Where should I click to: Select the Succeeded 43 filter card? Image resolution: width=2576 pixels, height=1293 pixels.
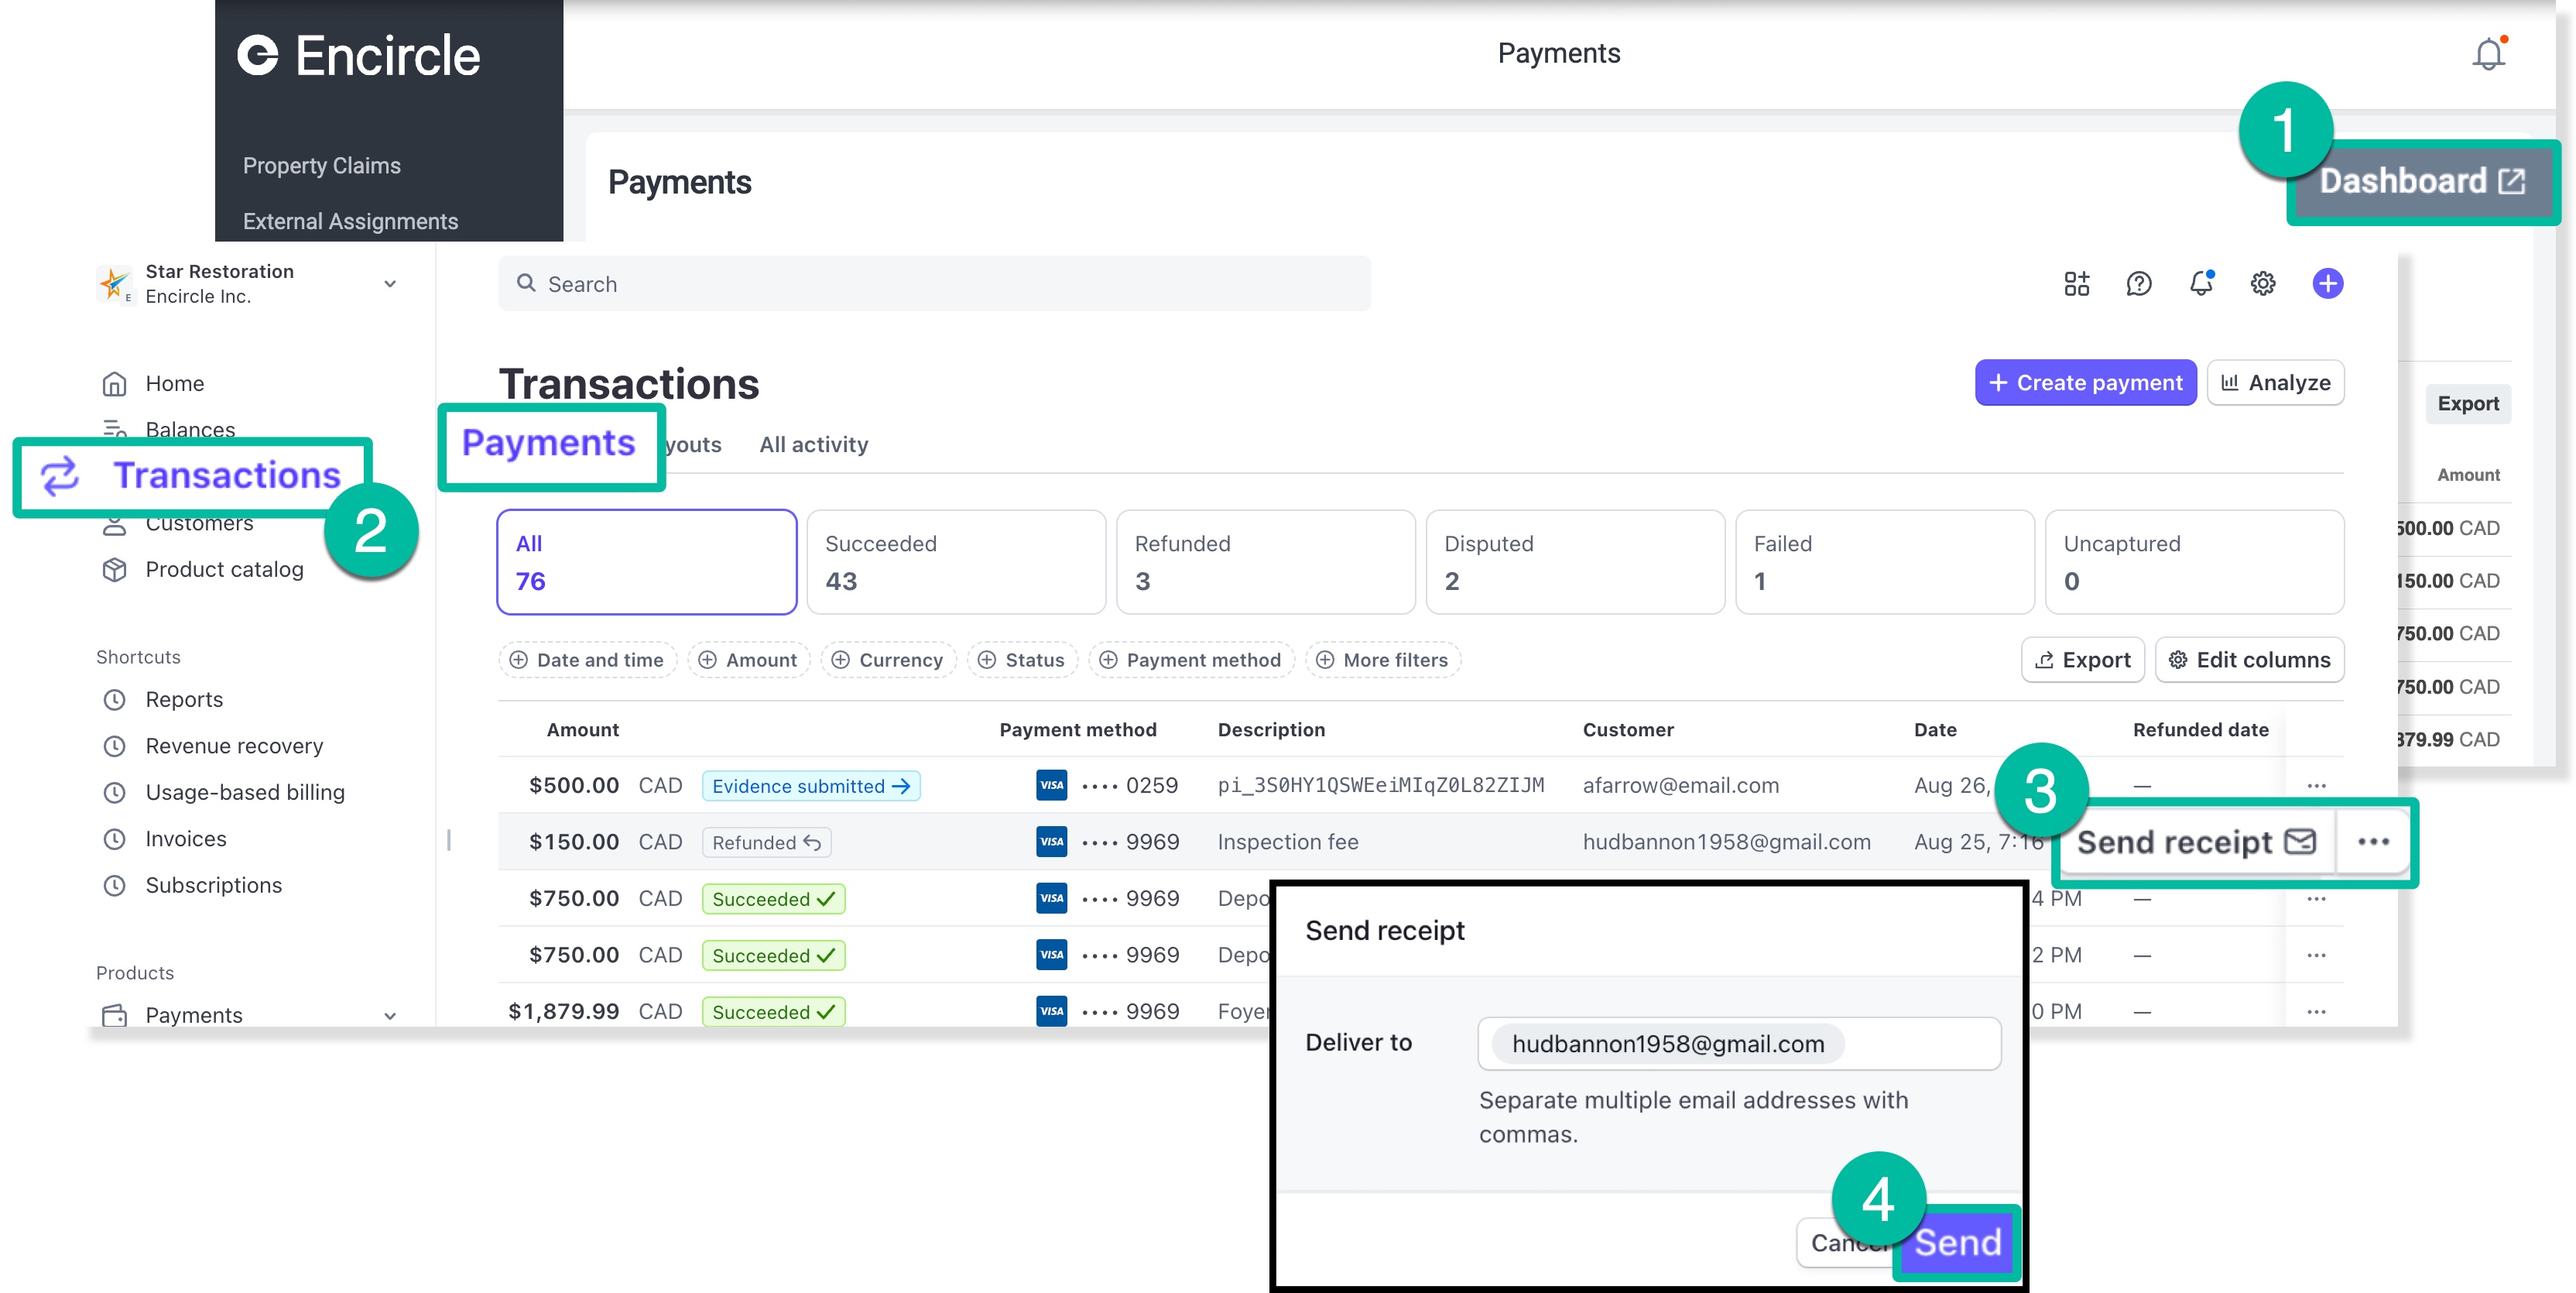pos(955,562)
